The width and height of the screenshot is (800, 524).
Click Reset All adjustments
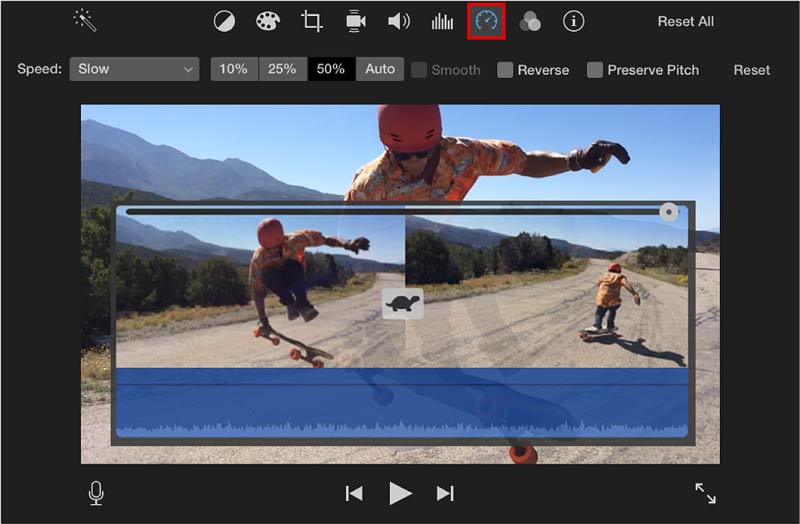pyautogui.click(x=686, y=21)
